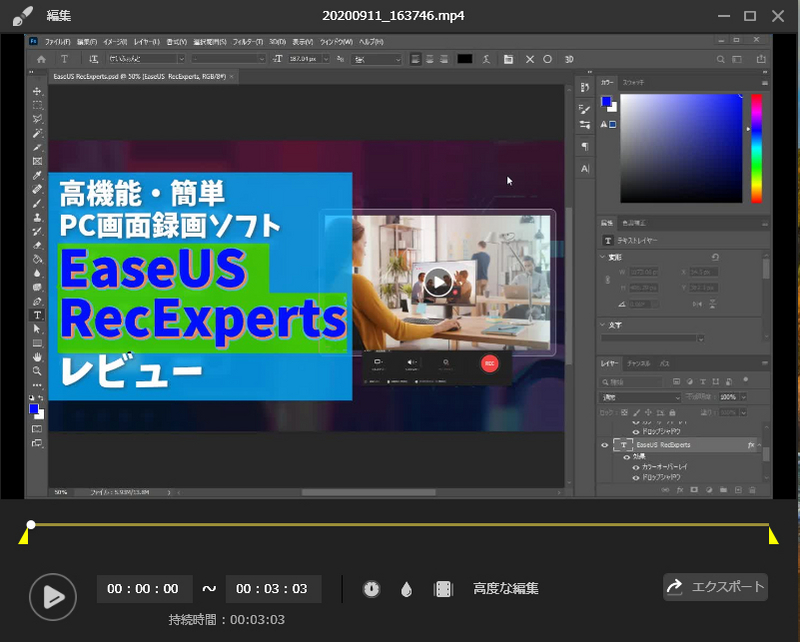Toggle visibility of 効果 effects group
The width and height of the screenshot is (800, 642).
pyautogui.click(x=627, y=457)
